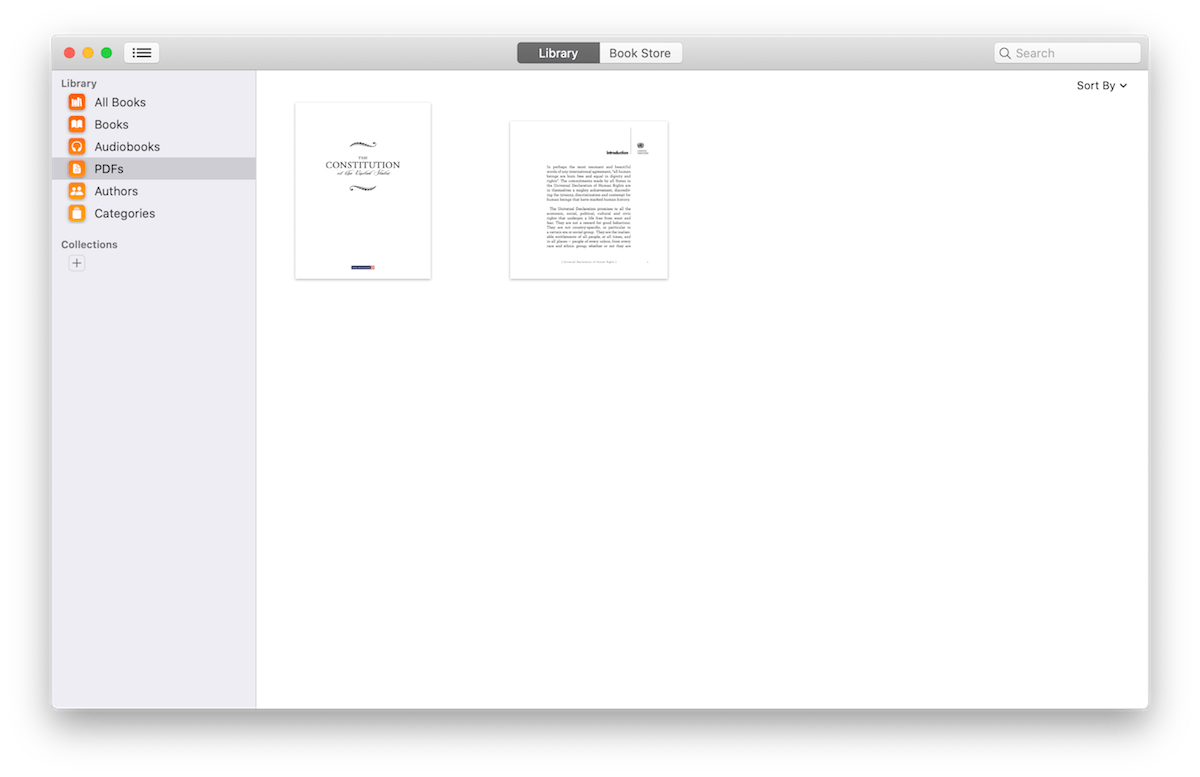Select the PDFs document icon
Screen dimensions: 1200x777
click(77, 169)
